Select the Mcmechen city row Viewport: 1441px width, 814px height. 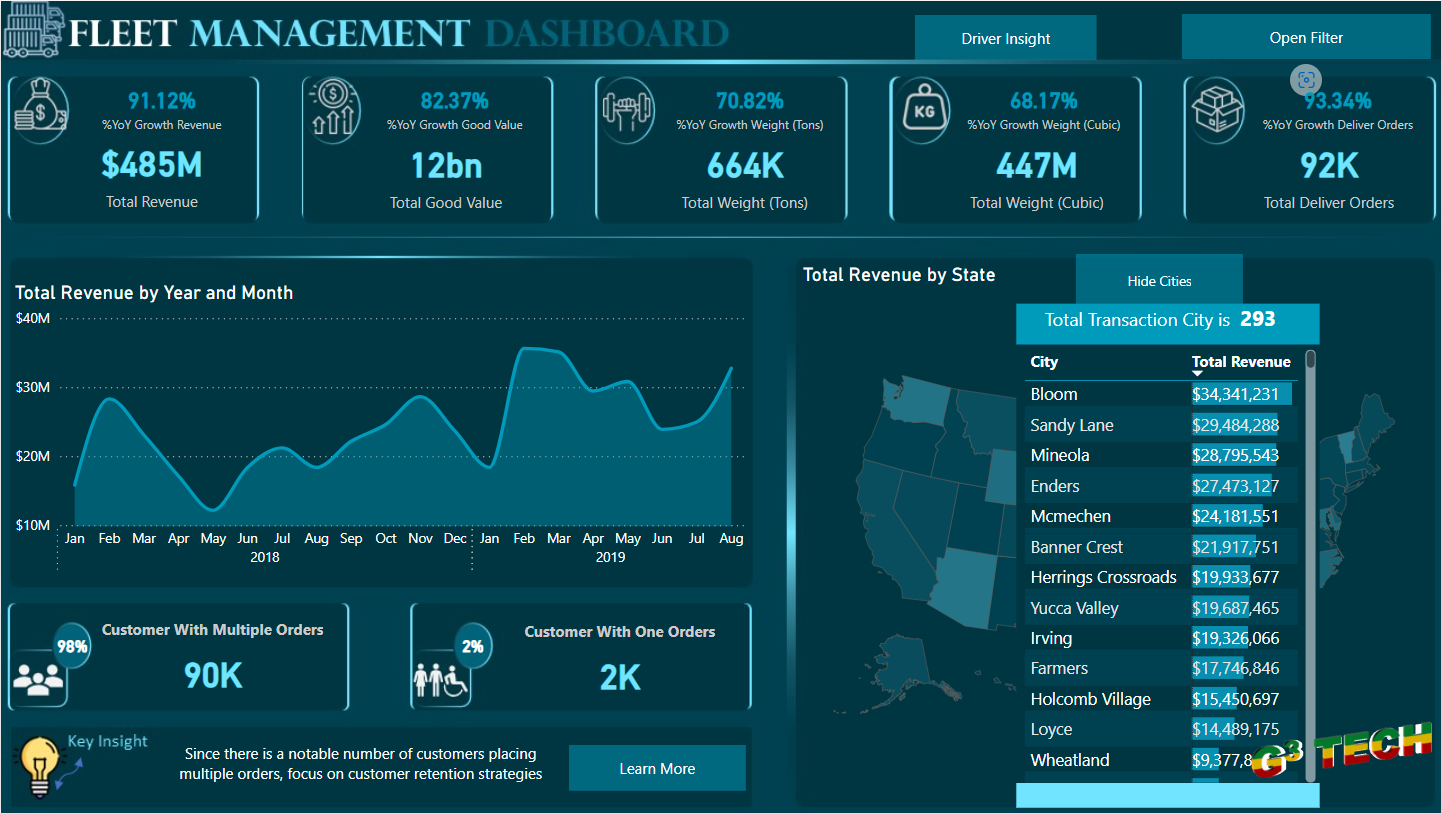pos(1161,516)
